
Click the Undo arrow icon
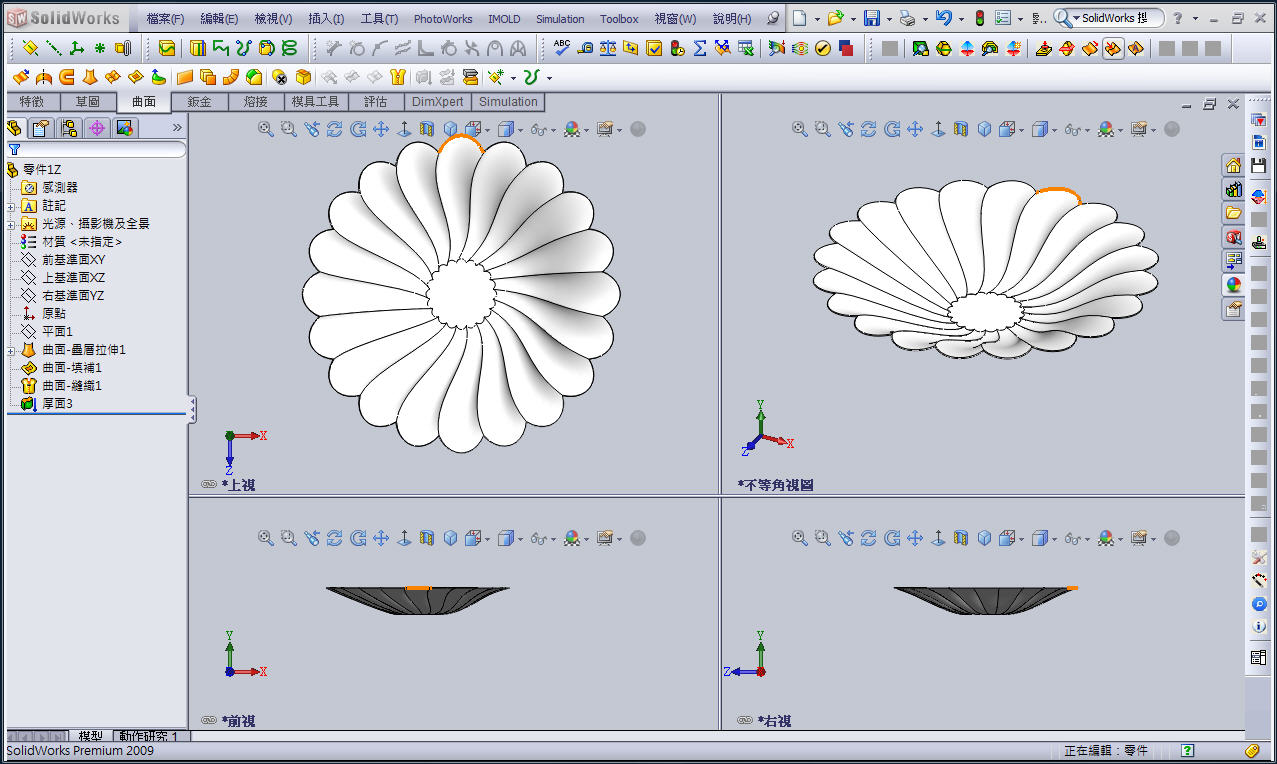click(x=943, y=18)
